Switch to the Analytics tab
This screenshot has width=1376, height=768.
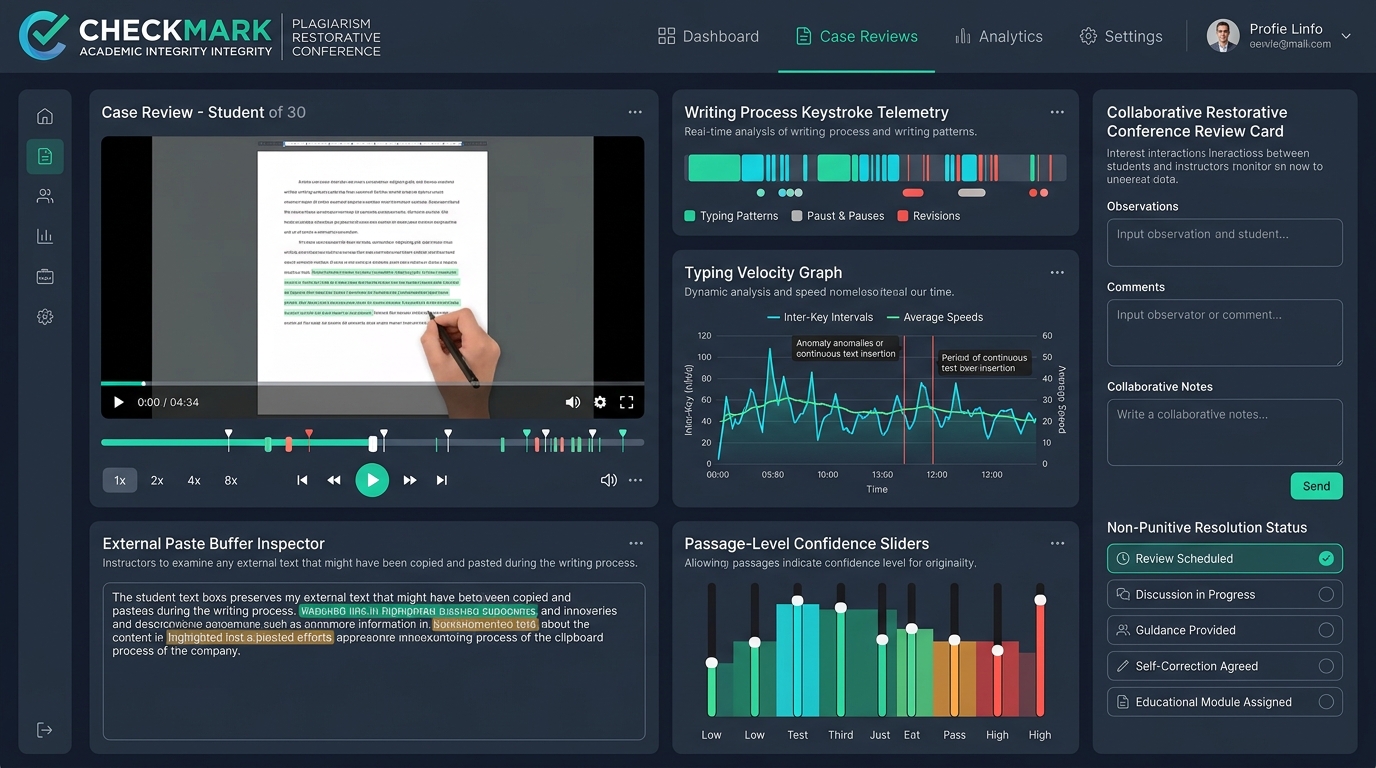(x=998, y=36)
